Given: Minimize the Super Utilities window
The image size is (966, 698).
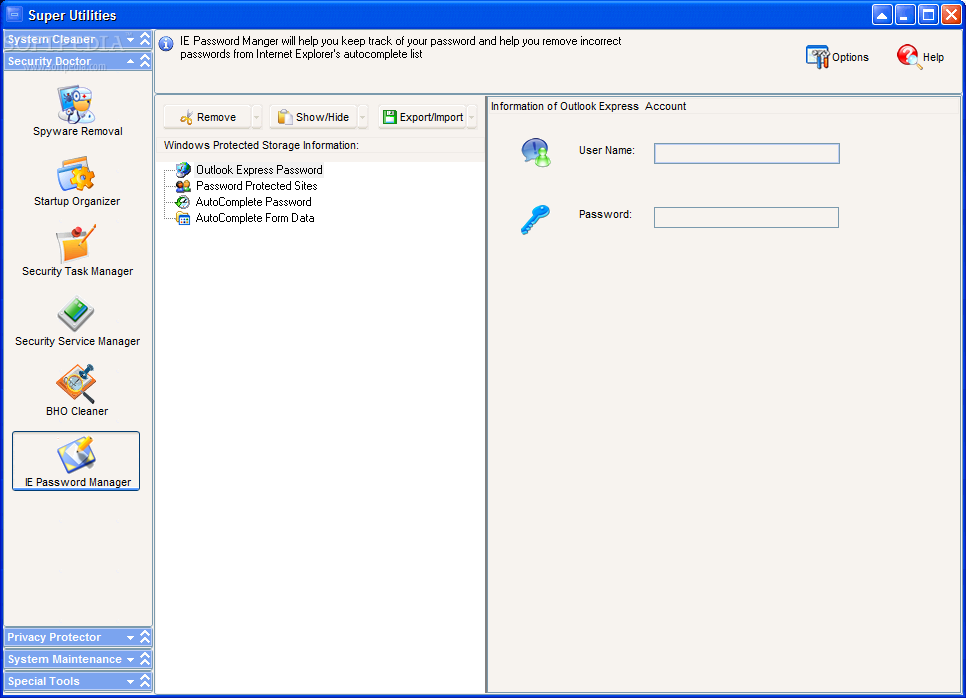Looking at the screenshot, I should 905,15.
